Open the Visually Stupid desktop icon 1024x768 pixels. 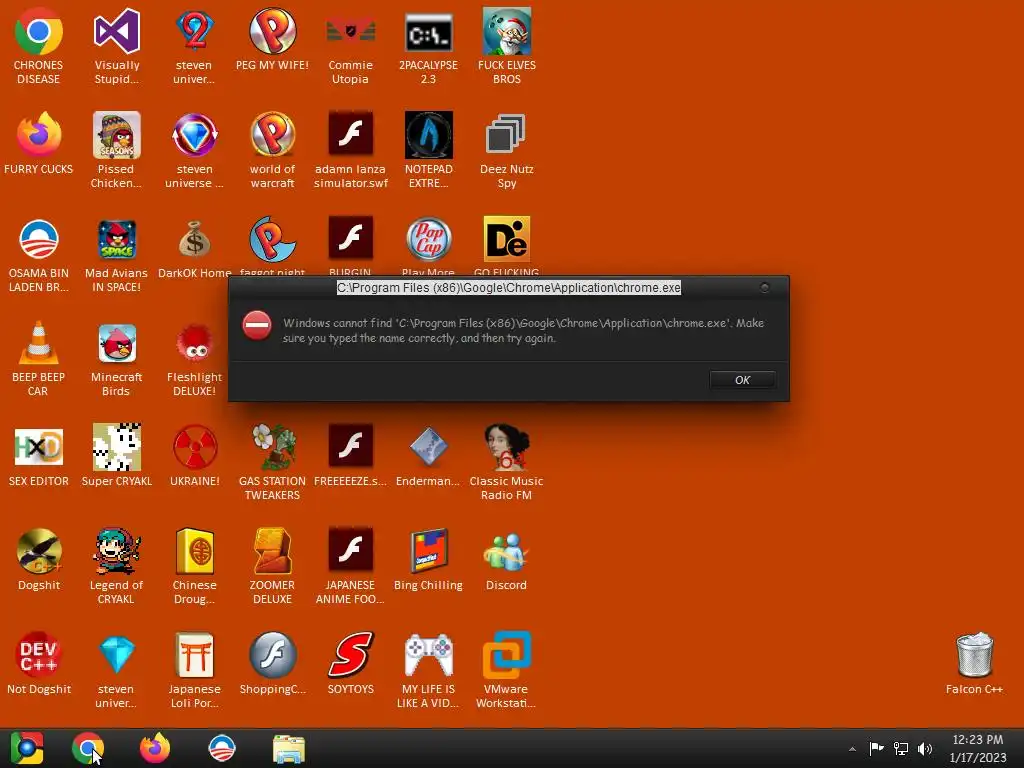point(116,46)
